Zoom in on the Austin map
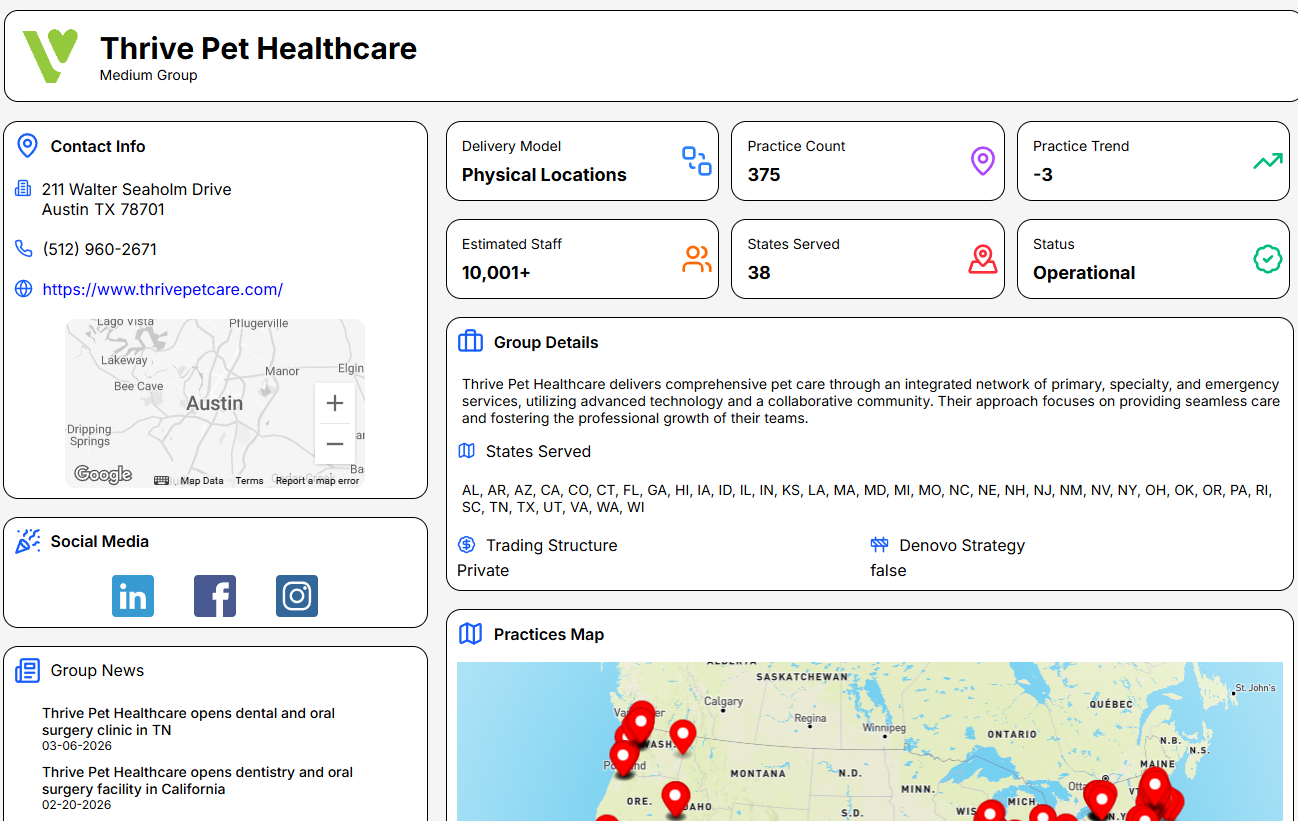This screenshot has width=1298, height=821. [334, 403]
